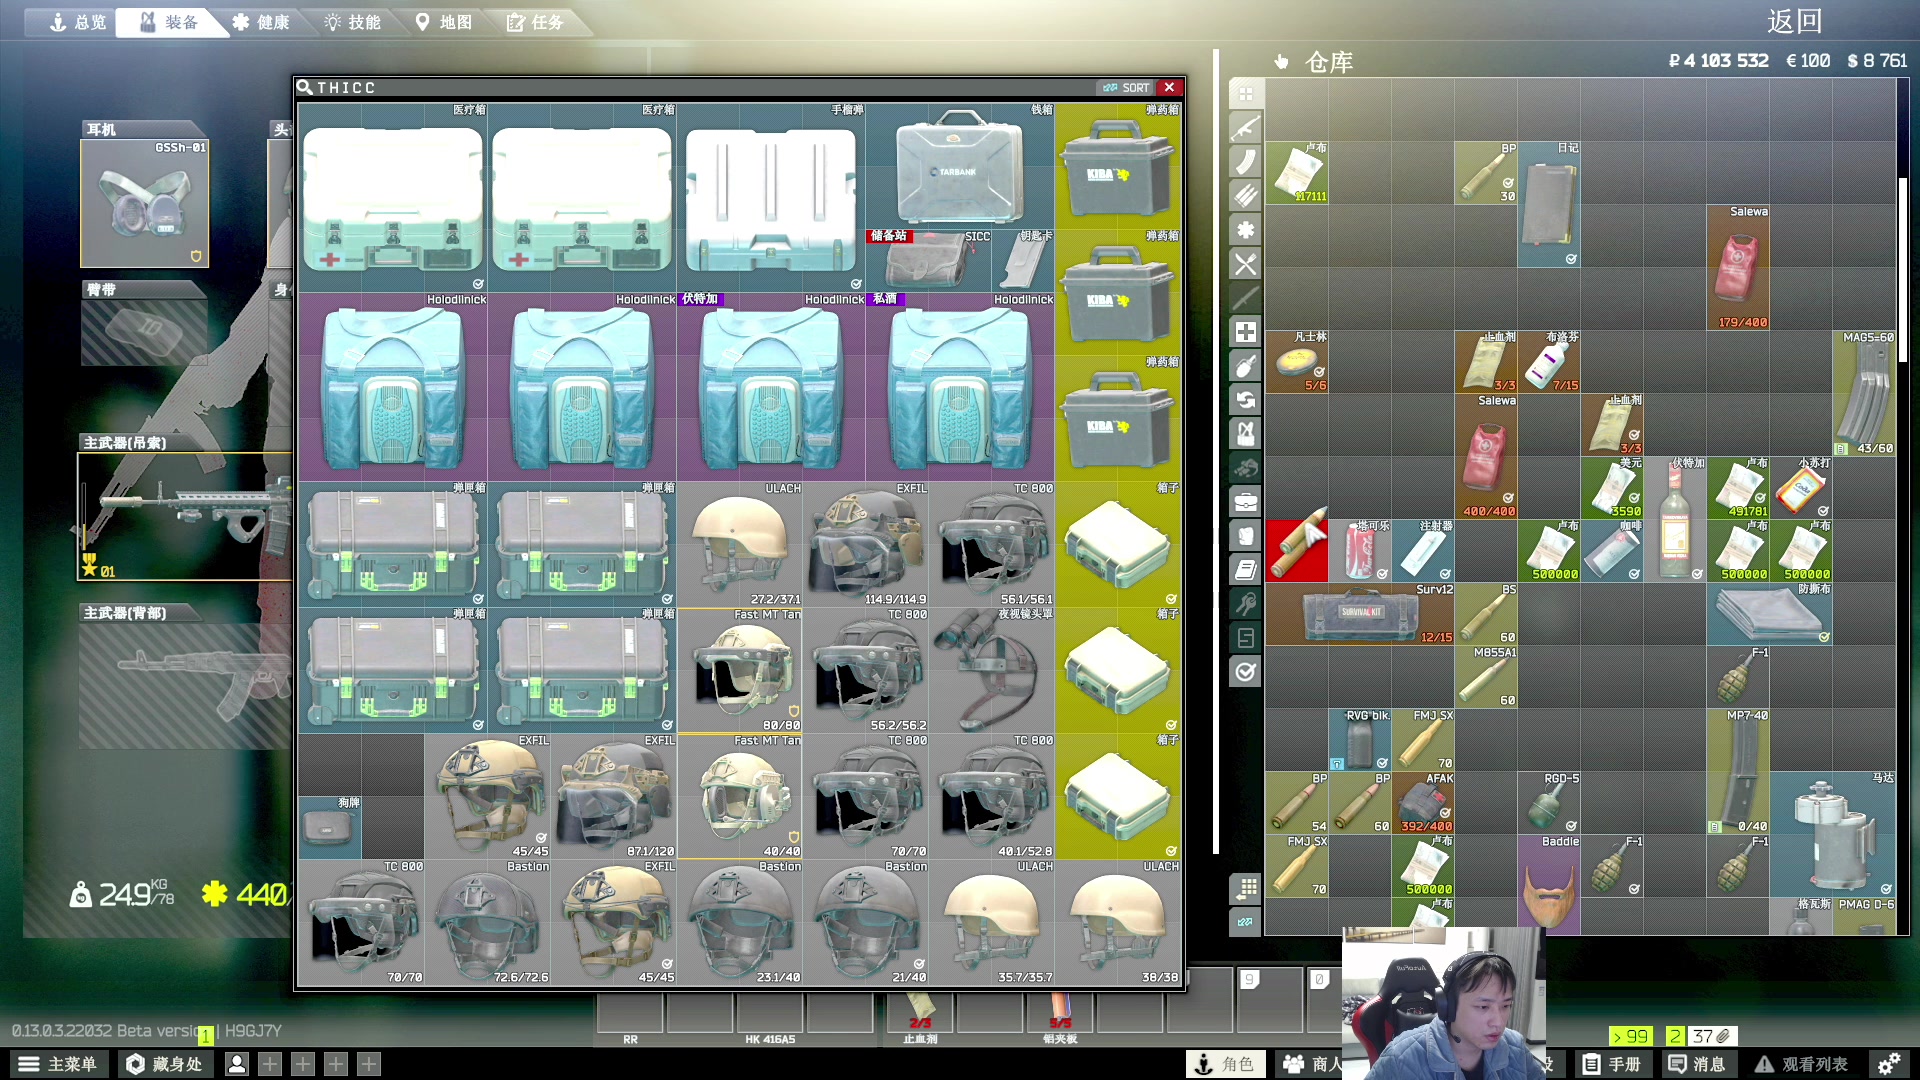Open the 总览 overview tab
Image resolution: width=1920 pixels, height=1080 pixels.
[78, 22]
